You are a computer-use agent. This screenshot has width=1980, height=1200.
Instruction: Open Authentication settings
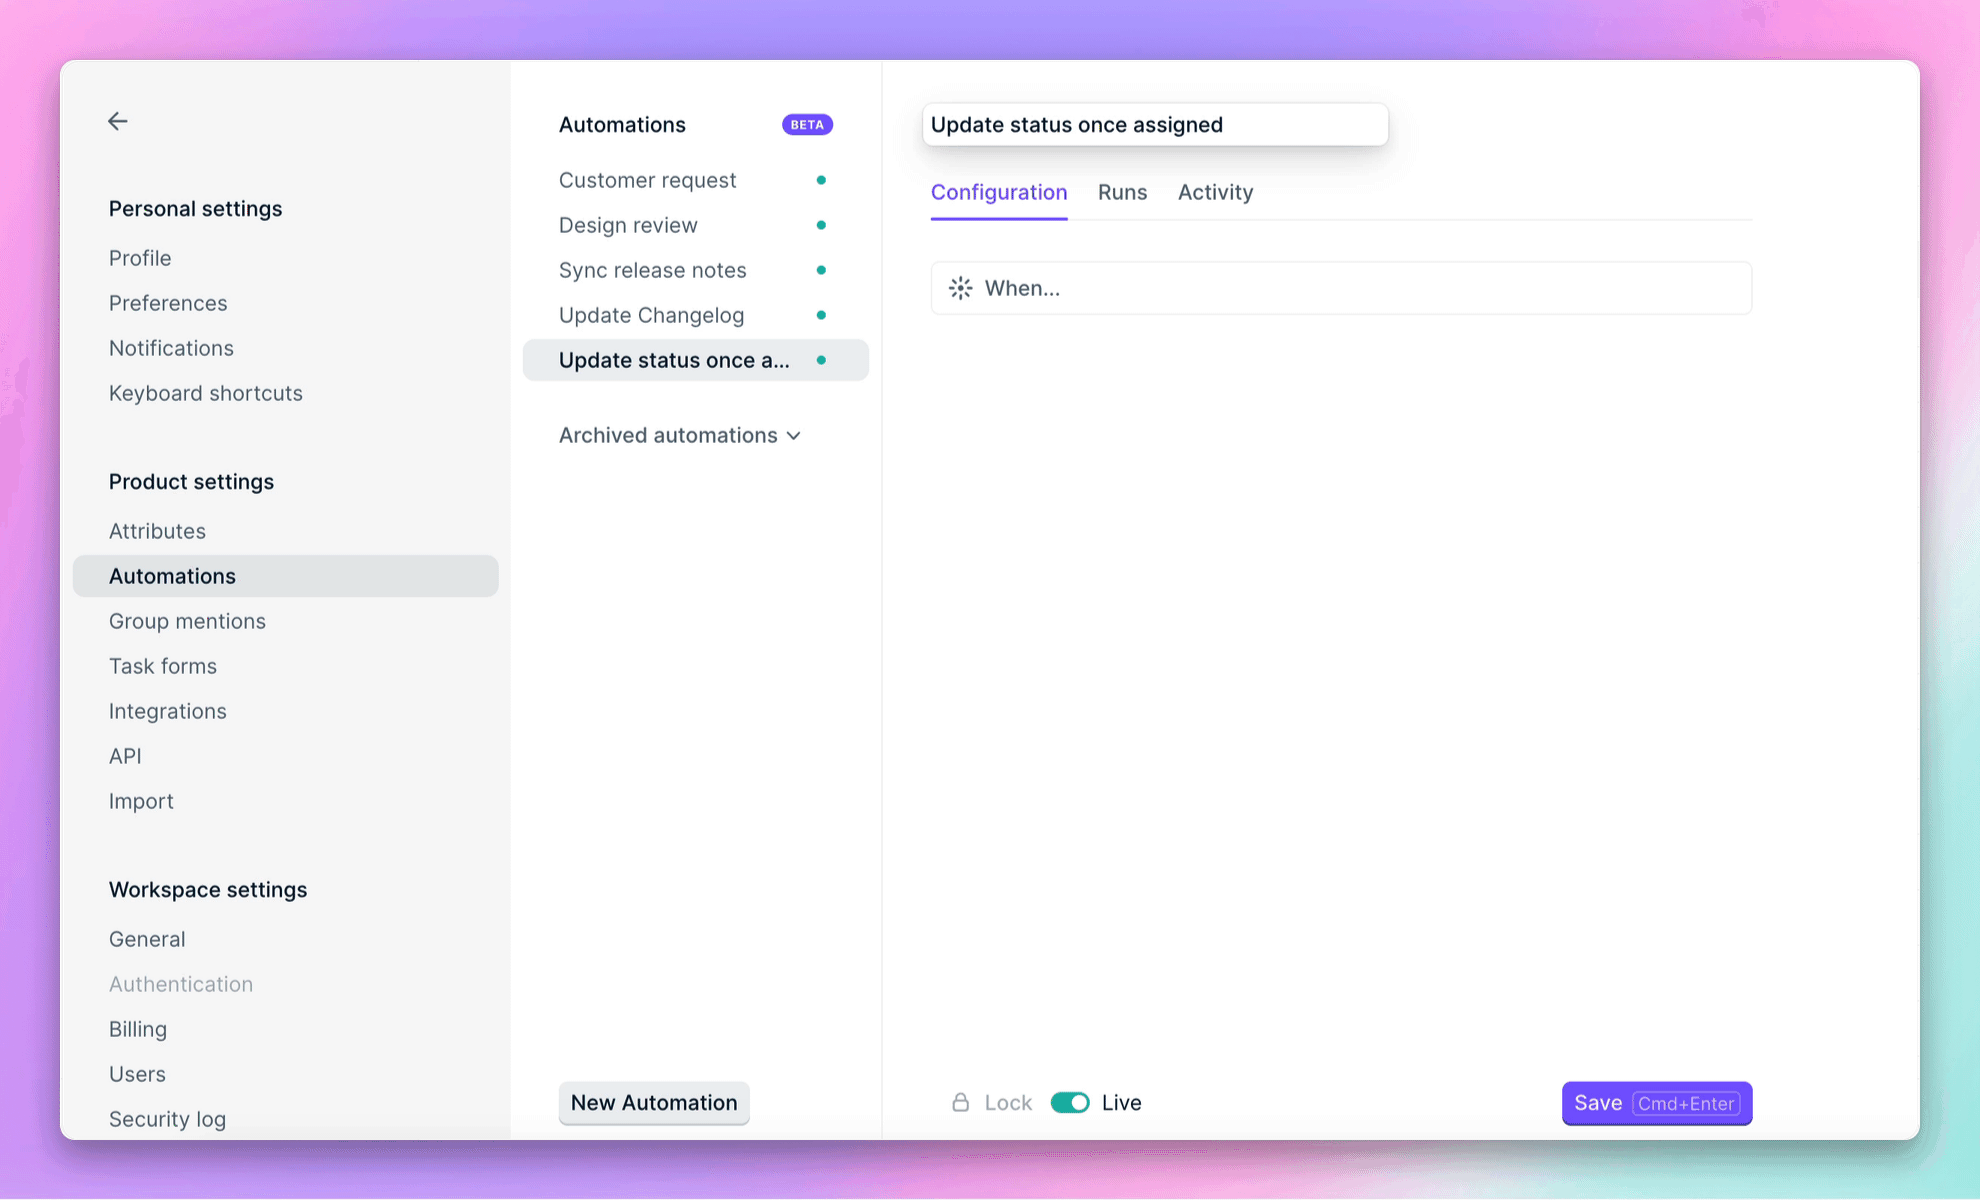(x=181, y=984)
